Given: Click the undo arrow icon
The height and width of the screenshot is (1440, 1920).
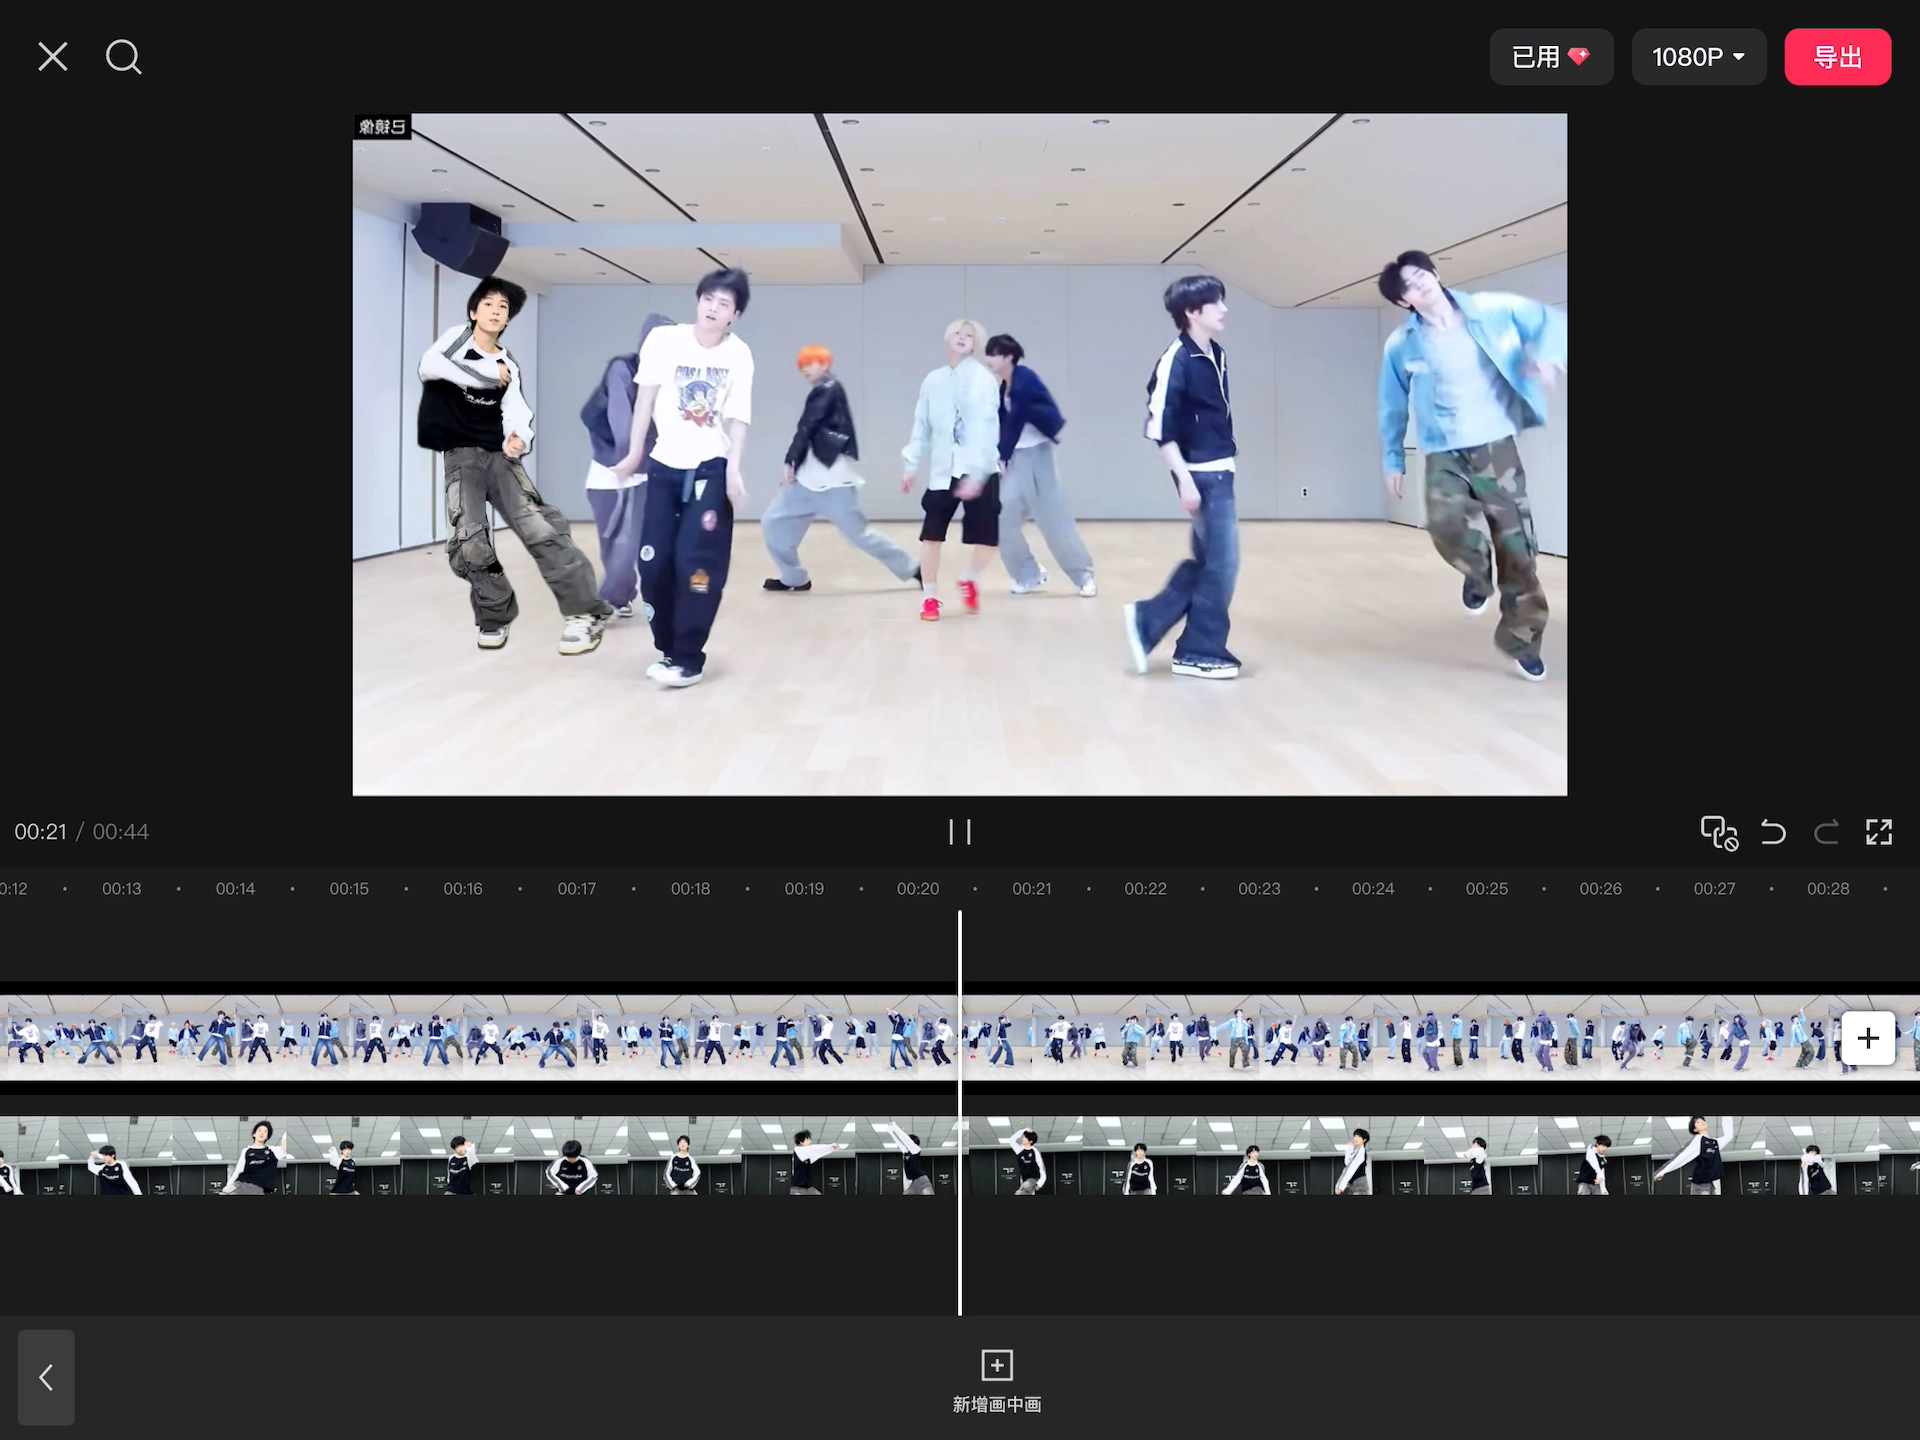Looking at the screenshot, I should (x=1773, y=832).
